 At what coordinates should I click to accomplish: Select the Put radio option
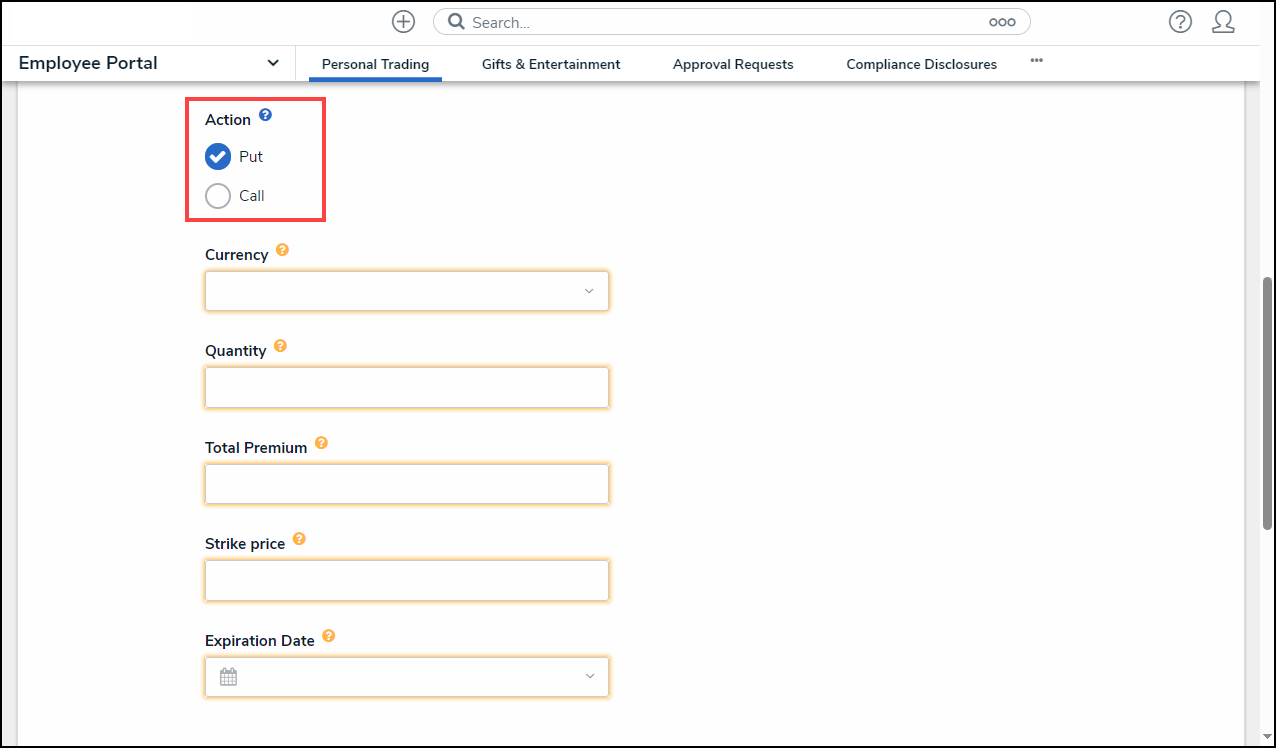[218, 157]
